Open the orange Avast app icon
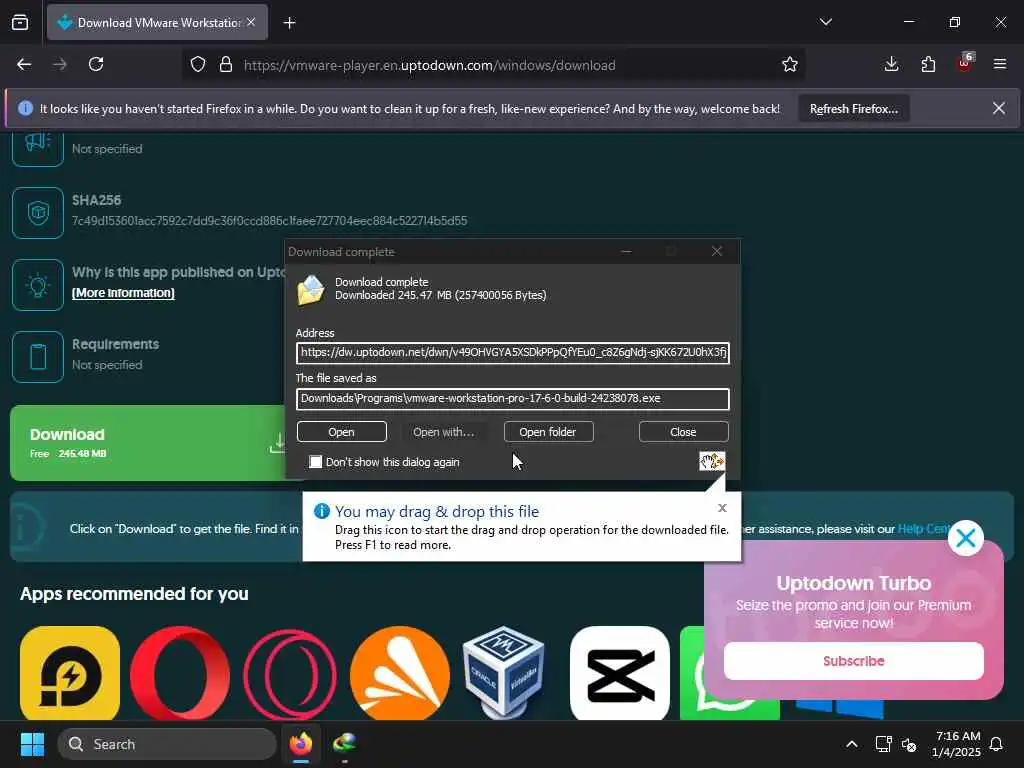This screenshot has height=768, width=1024. tap(400, 673)
